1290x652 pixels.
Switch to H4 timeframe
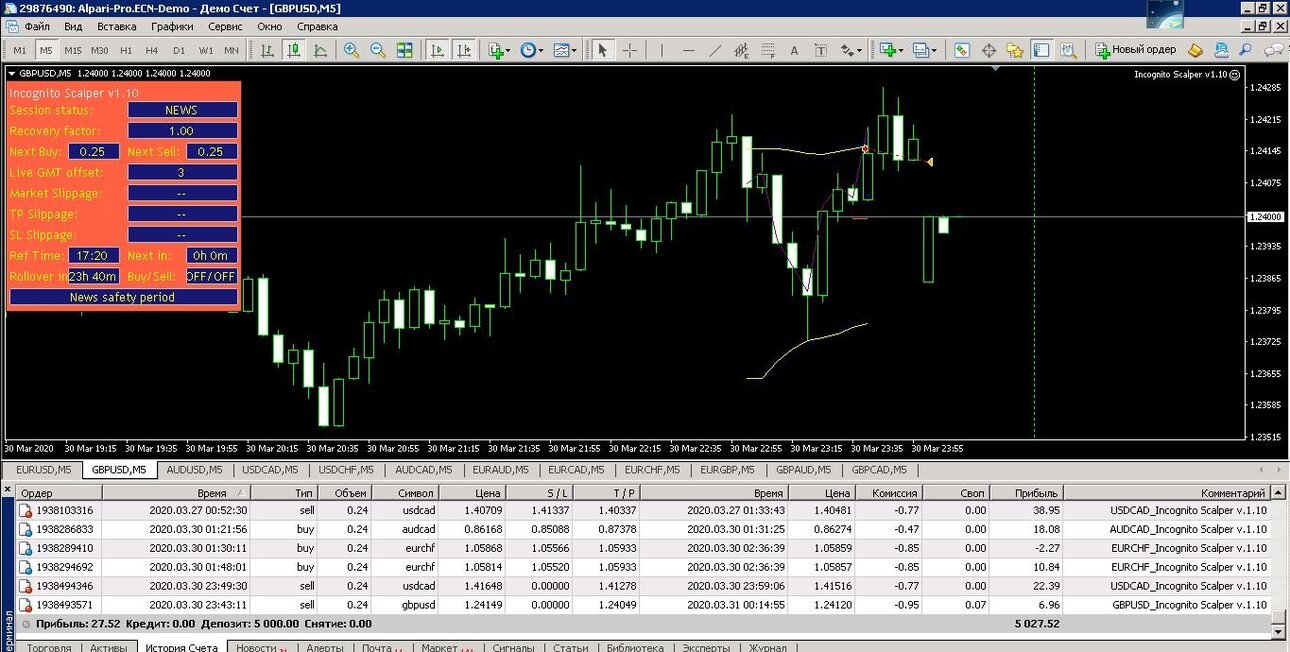[152, 50]
